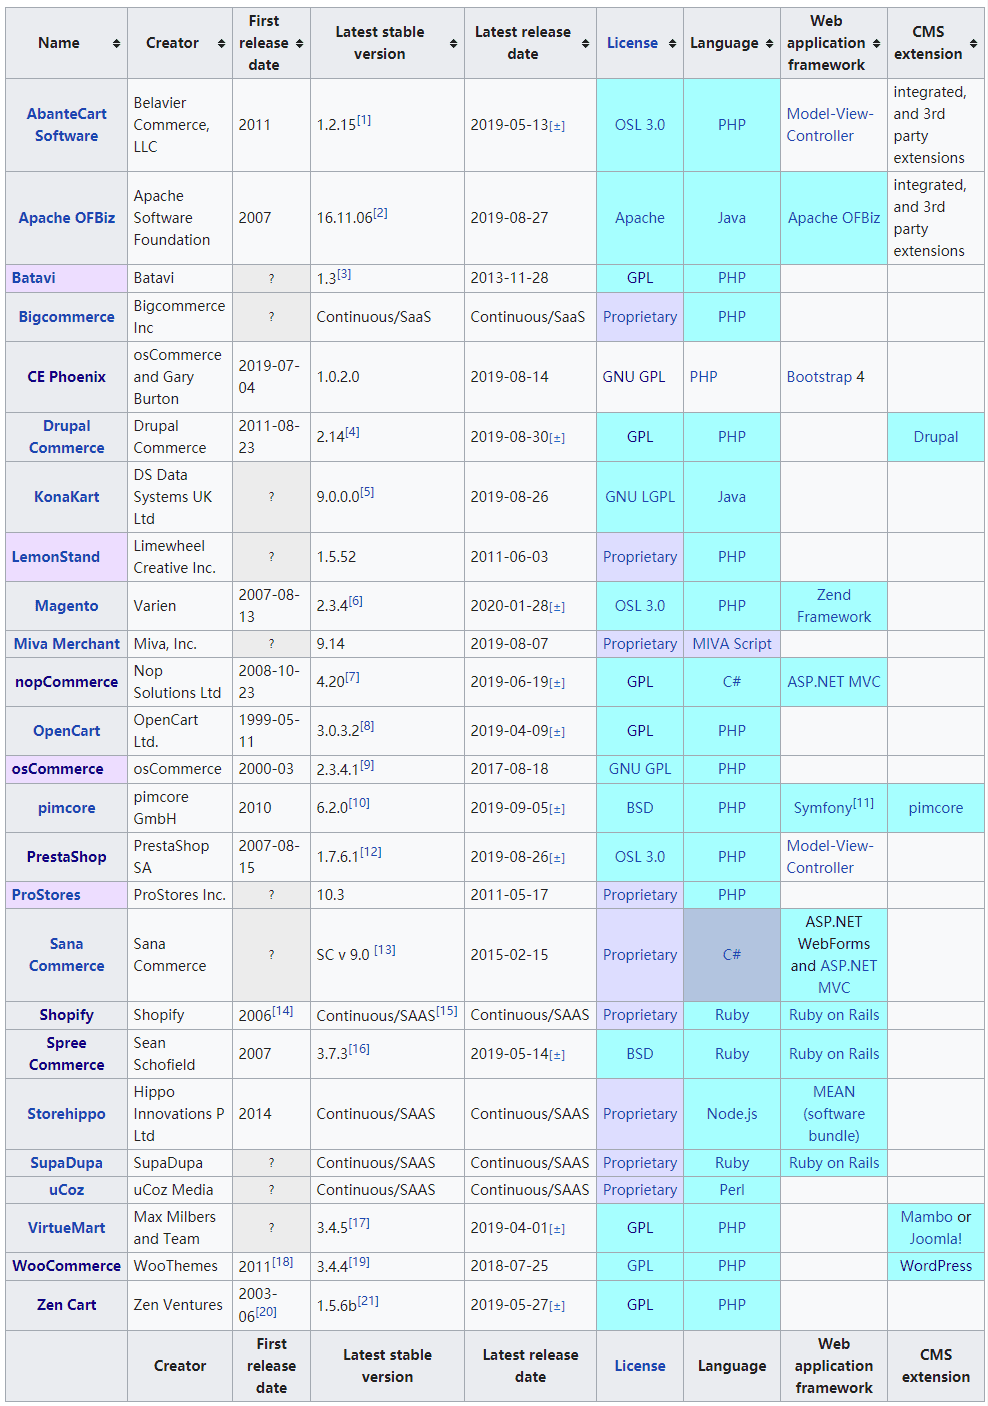The image size is (988, 1406).
Task: Sort by Latest stable version arrows
Action: [x=453, y=44]
